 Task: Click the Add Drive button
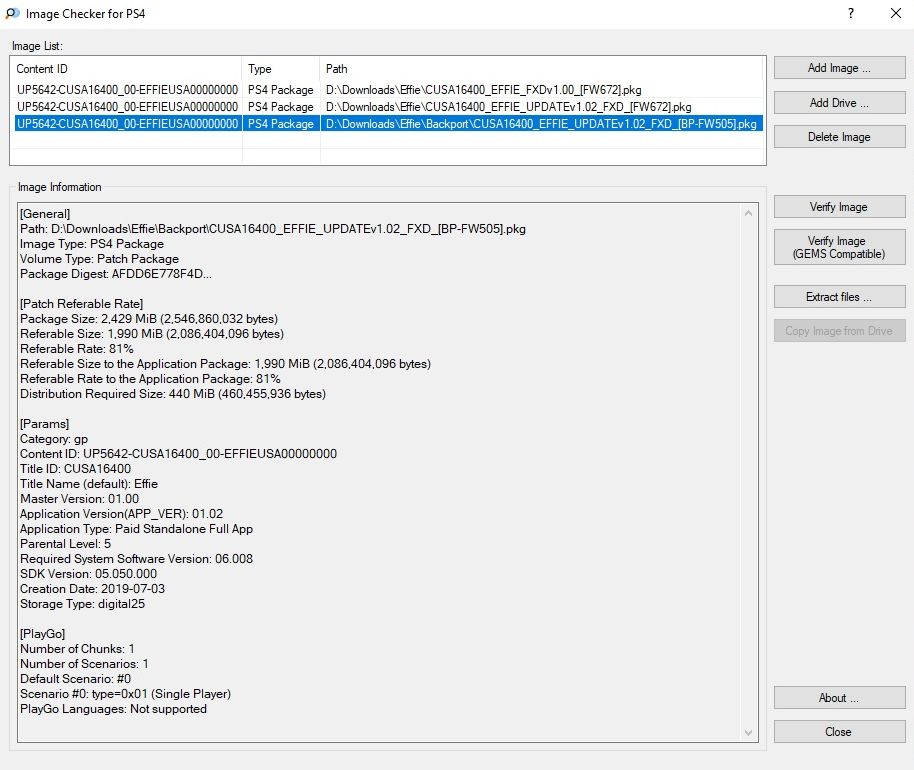[x=839, y=103]
